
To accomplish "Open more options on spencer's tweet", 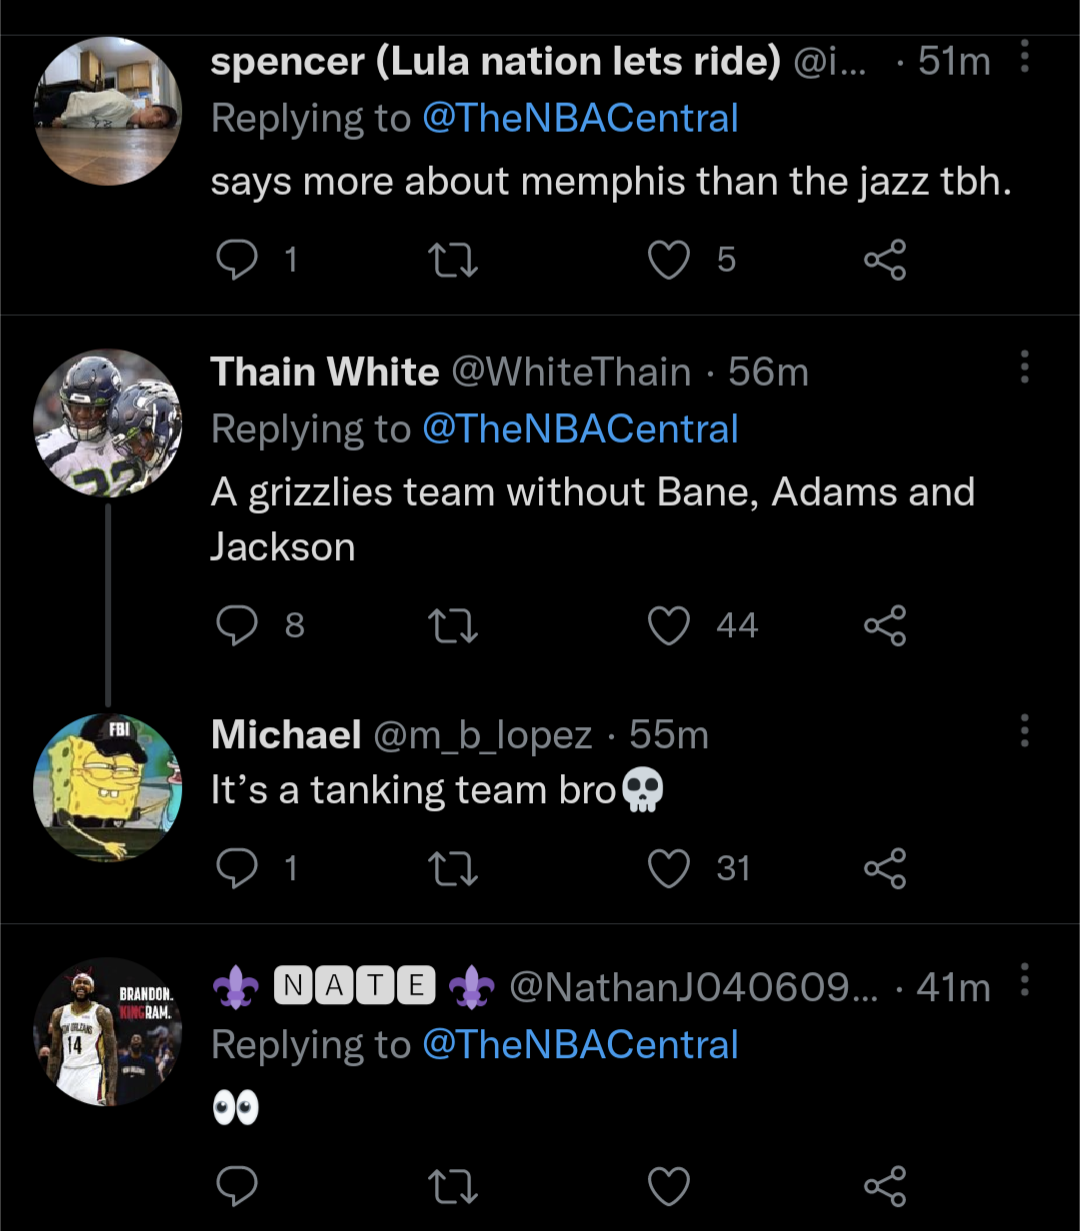I will [1024, 58].
